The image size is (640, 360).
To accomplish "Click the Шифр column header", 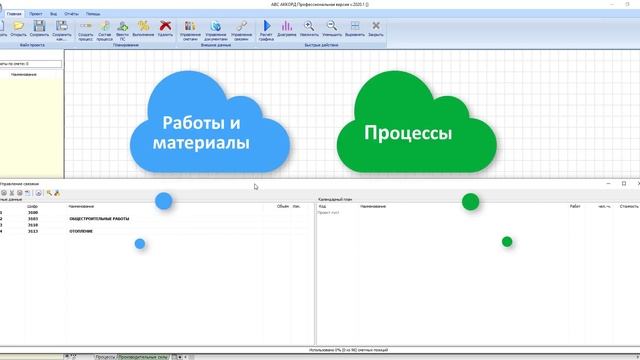I will click(33, 207).
